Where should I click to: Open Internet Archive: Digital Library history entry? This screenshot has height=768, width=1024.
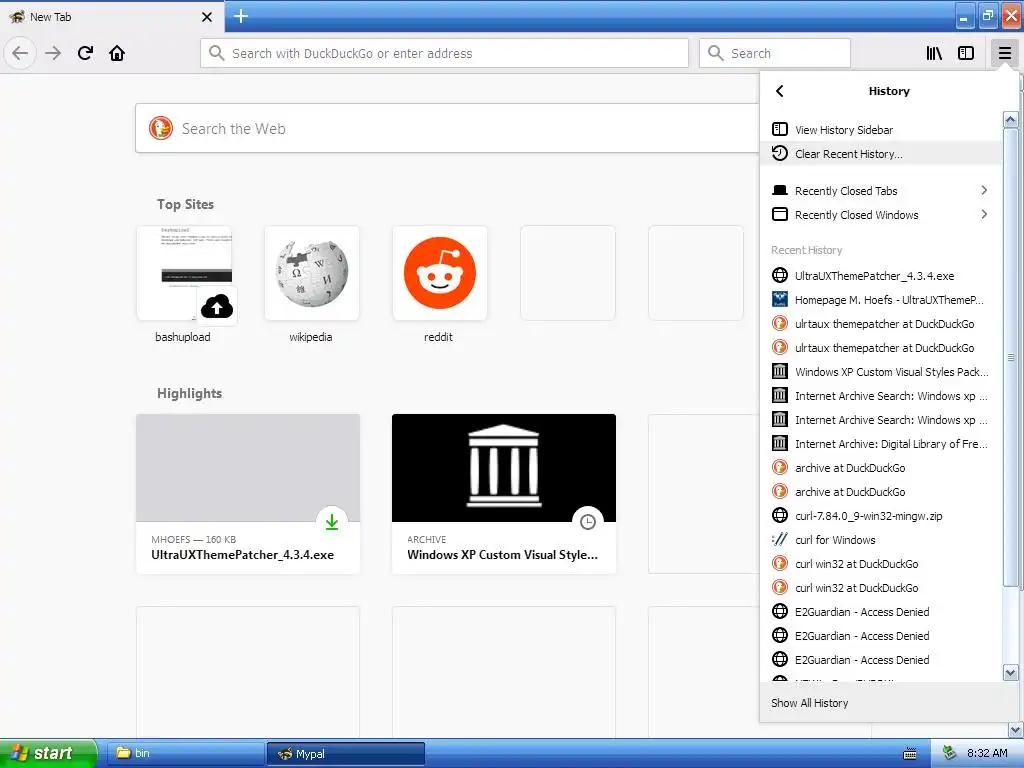click(x=881, y=444)
